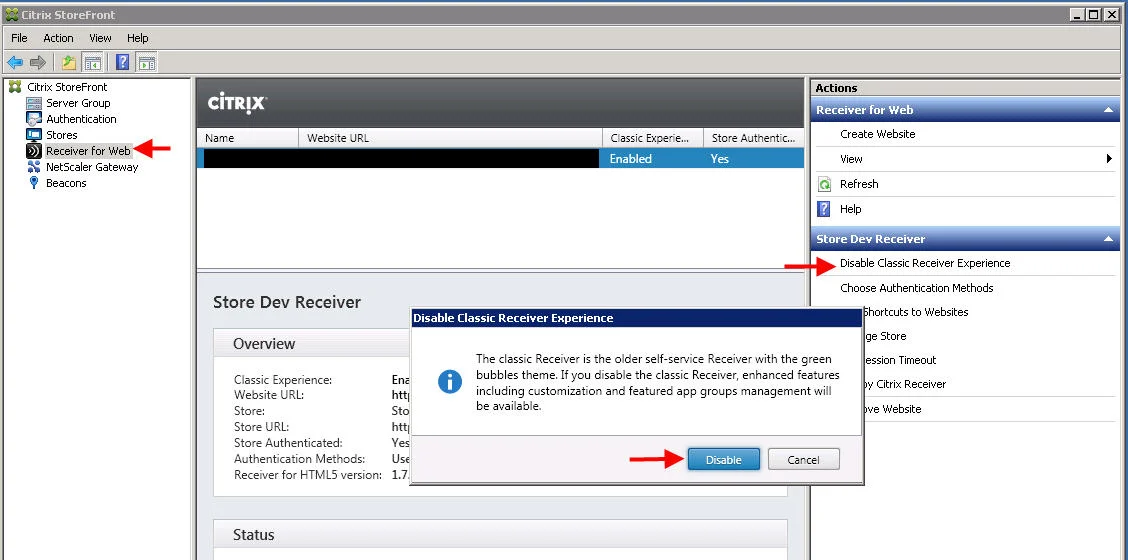Image resolution: width=1128 pixels, height=560 pixels.
Task: Click the Yes cell in the website row
Action: point(720,159)
